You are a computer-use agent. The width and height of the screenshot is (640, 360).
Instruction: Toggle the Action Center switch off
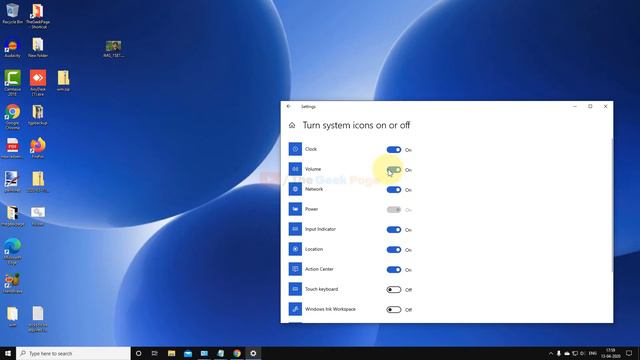click(394, 270)
